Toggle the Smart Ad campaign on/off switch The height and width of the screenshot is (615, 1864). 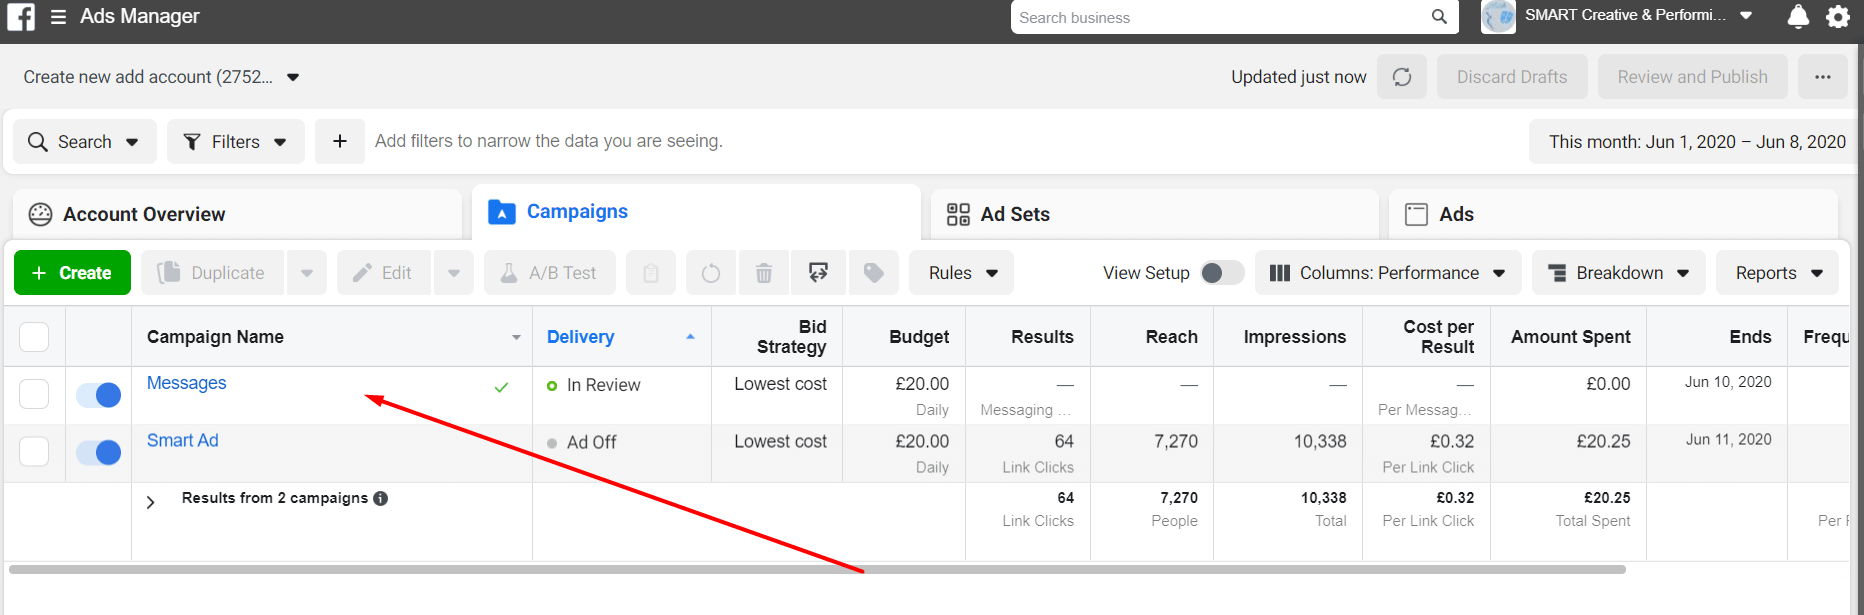point(99,453)
